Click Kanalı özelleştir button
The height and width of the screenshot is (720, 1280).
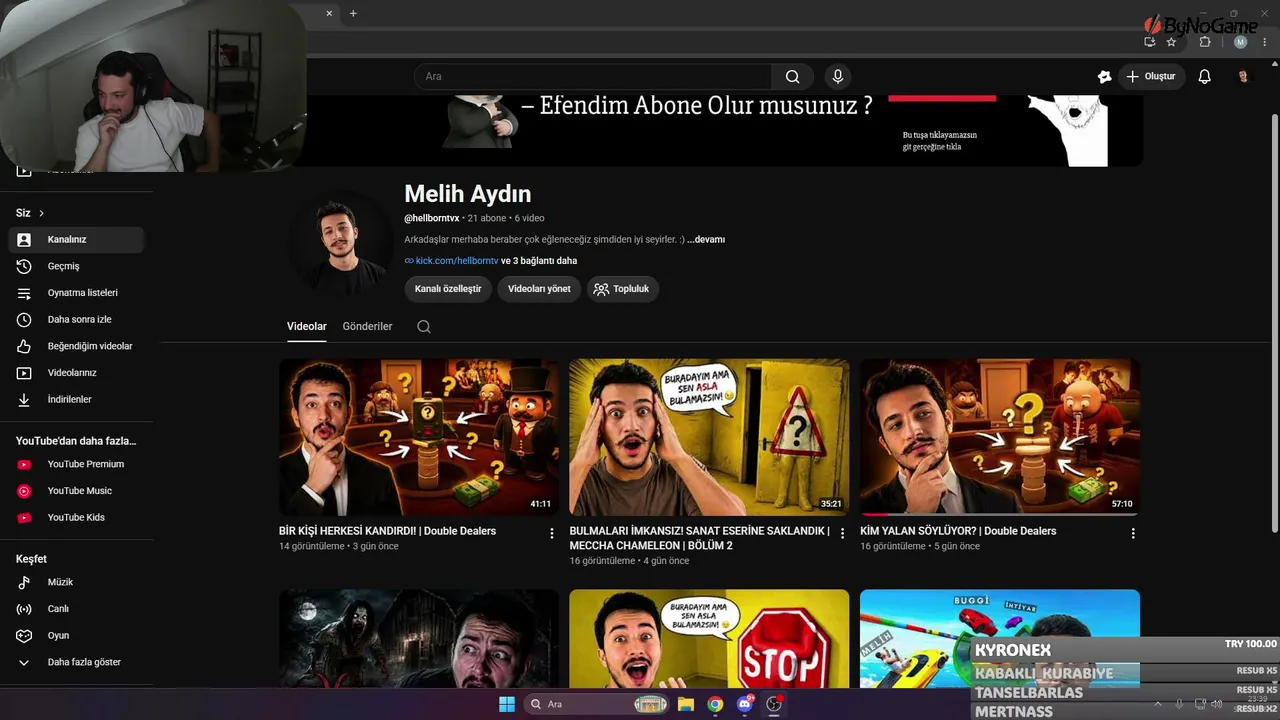tap(448, 289)
